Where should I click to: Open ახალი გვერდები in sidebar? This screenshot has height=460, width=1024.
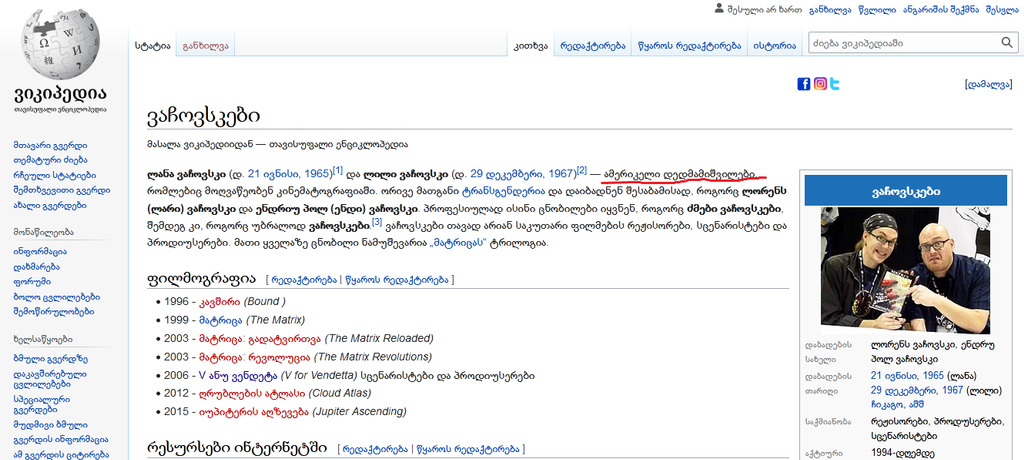pos(50,205)
